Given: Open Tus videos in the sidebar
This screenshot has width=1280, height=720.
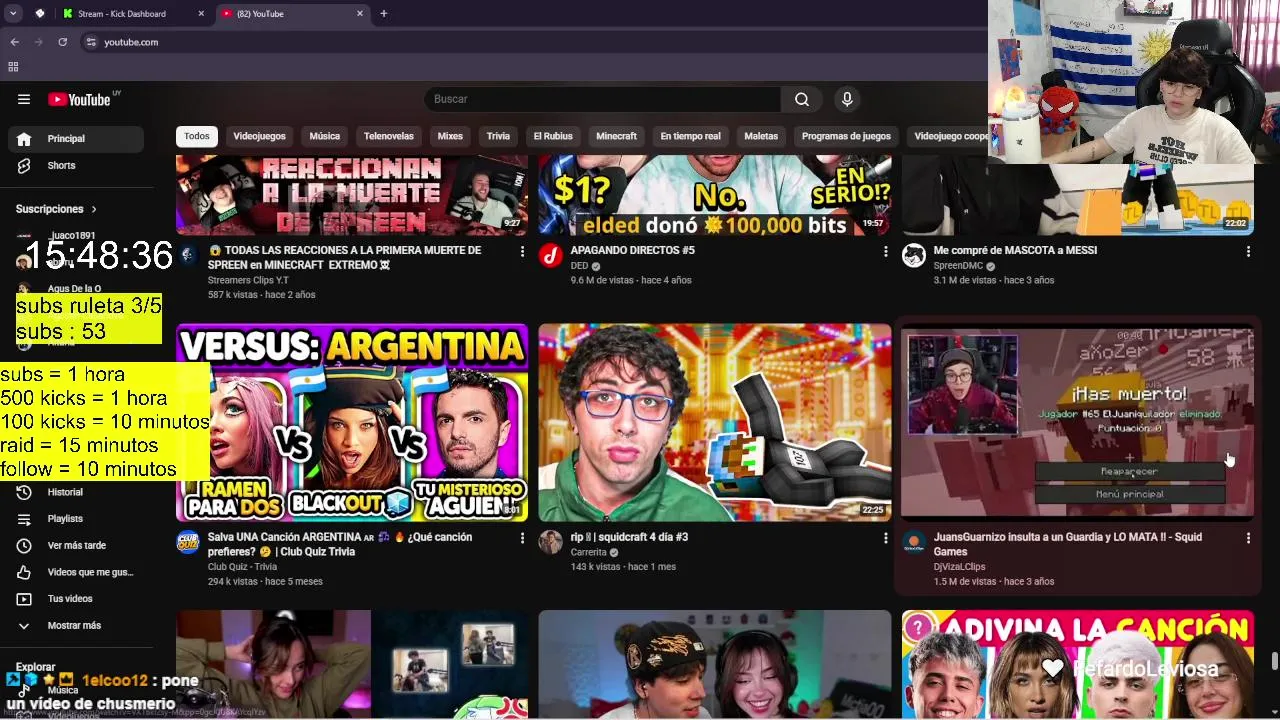Looking at the screenshot, I should pyautogui.click(x=76, y=599).
